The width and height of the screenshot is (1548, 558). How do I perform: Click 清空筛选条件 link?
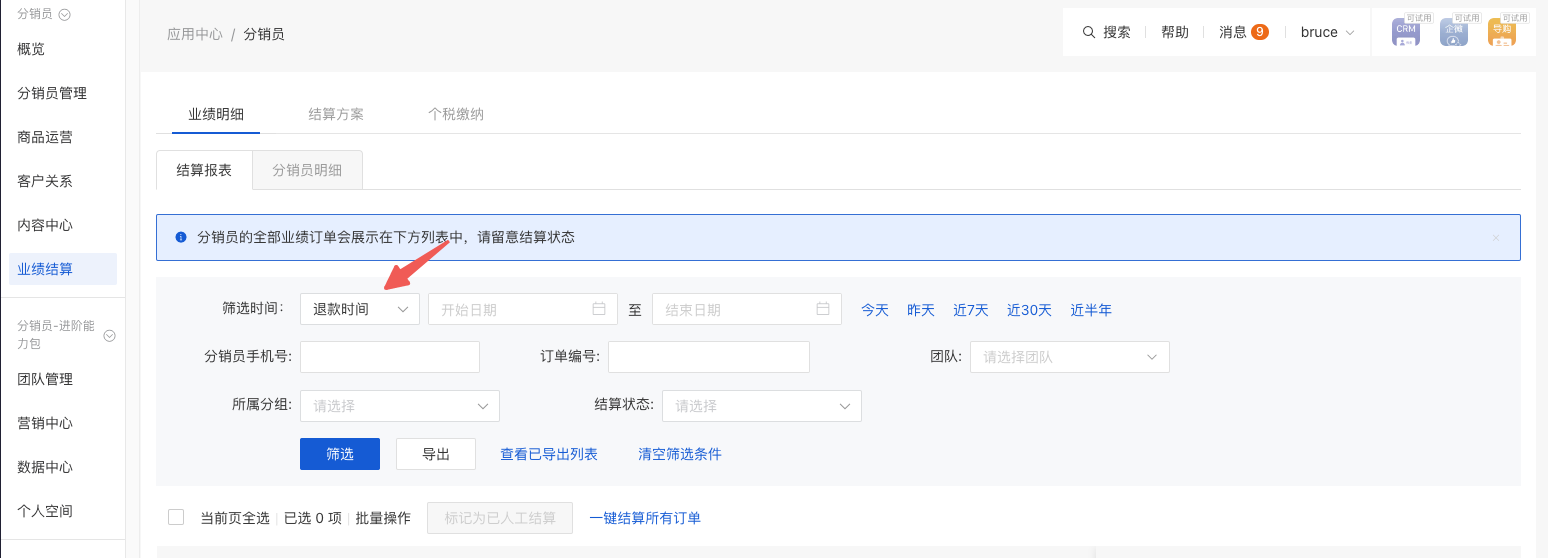point(680,454)
